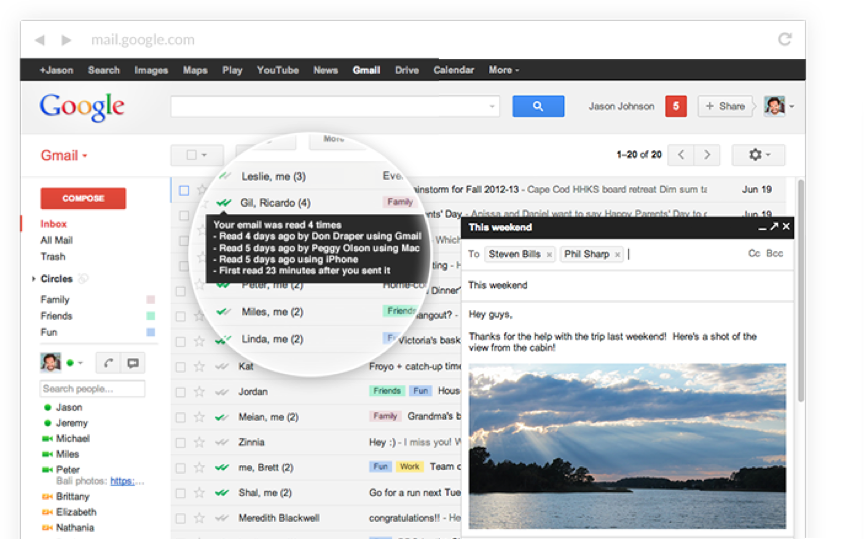Image resolution: width=864 pixels, height=539 pixels.
Task: Star the Meredith Blackwell email
Action: coord(199,518)
